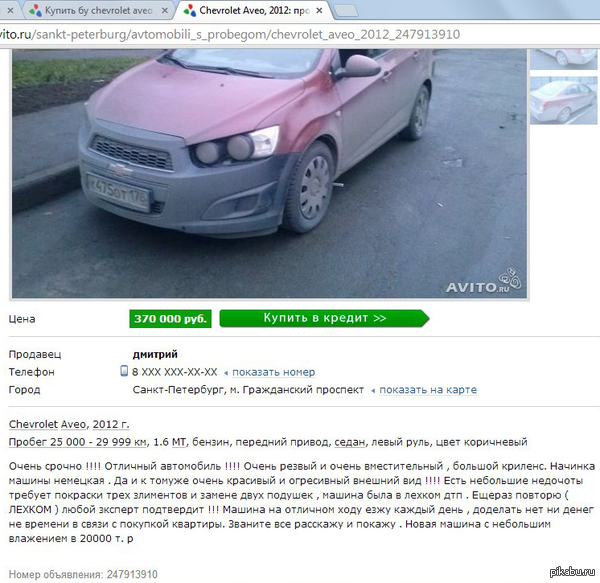The height and width of the screenshot is (583, 600).
Task: Open the Chevrolet Aveo, 2012 г. link
Action: [69, 424]
